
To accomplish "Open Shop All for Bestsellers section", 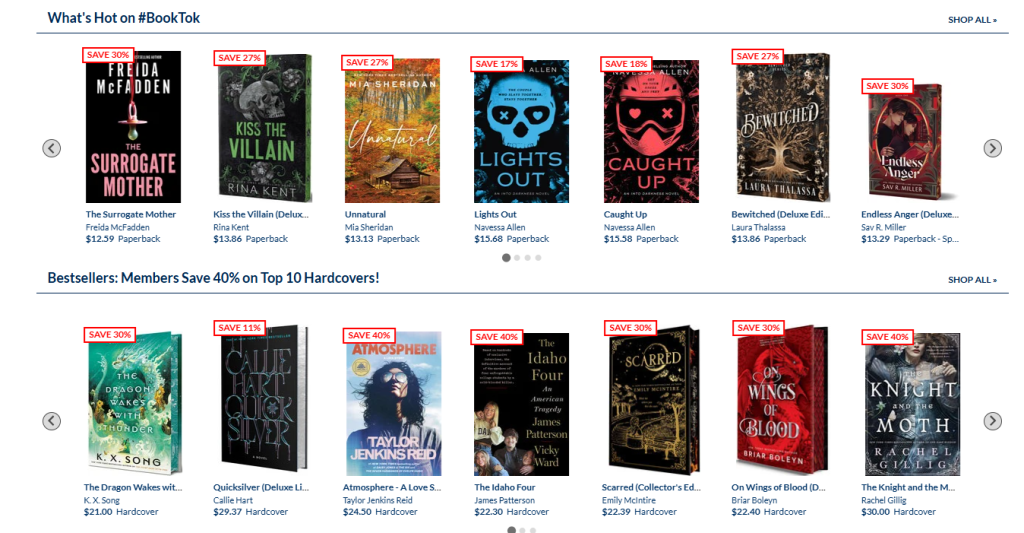I will tap(972, 280).
